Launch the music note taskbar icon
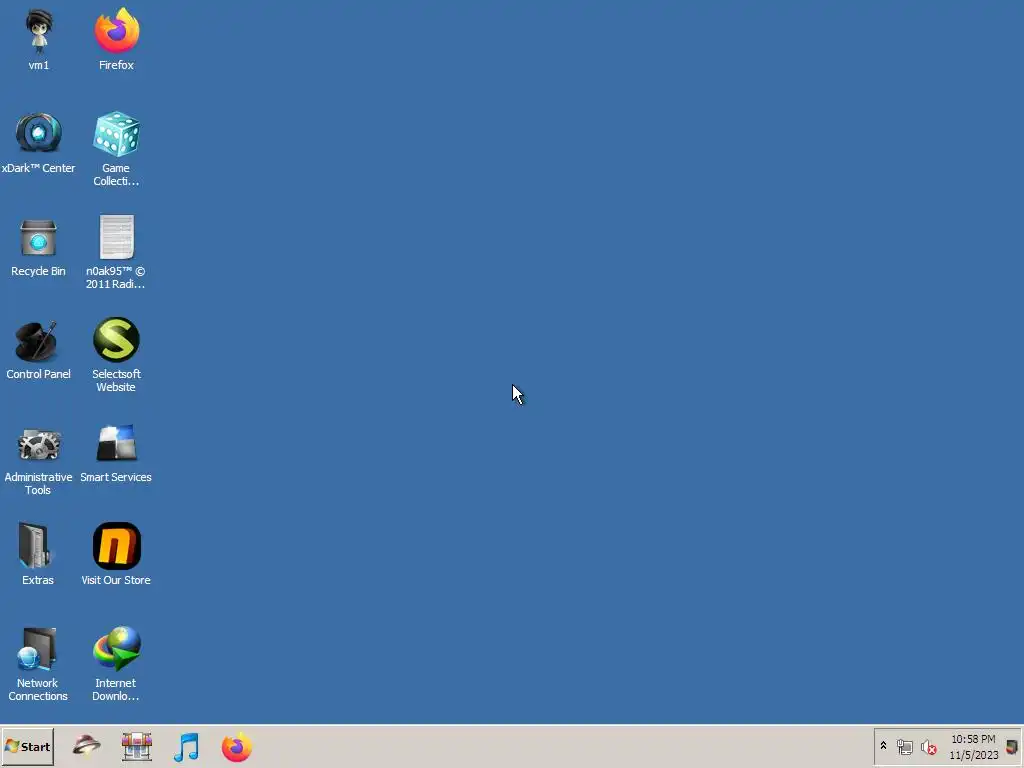 (186, 746)
